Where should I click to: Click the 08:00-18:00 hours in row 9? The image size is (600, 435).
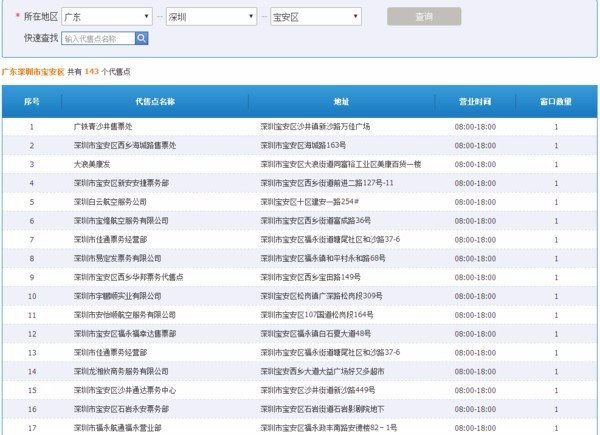[475, 277]
